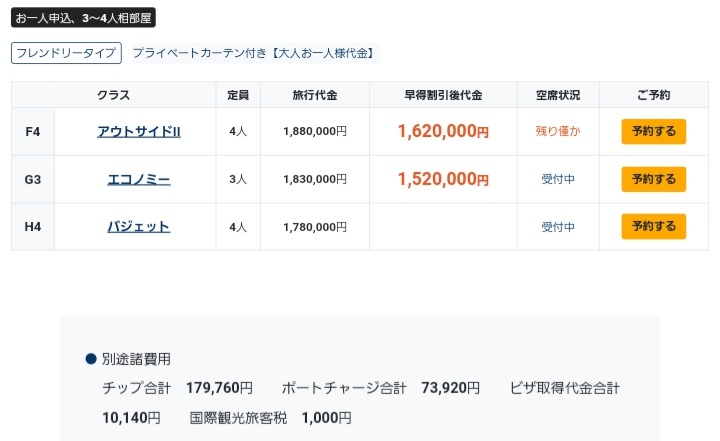Screen dimensions: 720x441
Task: Click the discounted price 1,620,000円
Action: [443, 131]
